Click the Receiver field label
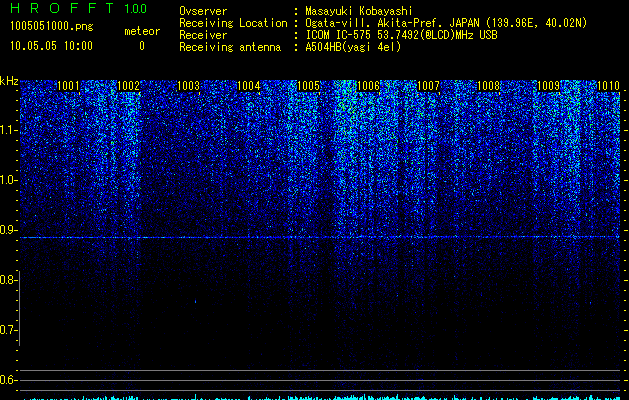 [x=203, y=35]
